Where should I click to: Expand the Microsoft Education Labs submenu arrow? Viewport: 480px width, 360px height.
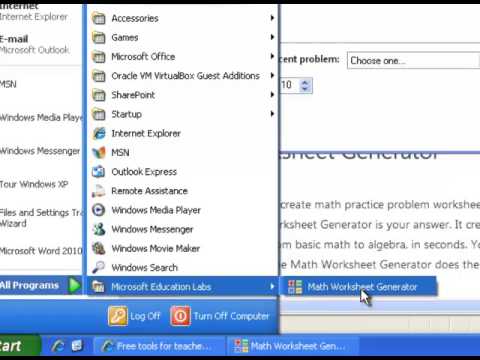[272, 286]
